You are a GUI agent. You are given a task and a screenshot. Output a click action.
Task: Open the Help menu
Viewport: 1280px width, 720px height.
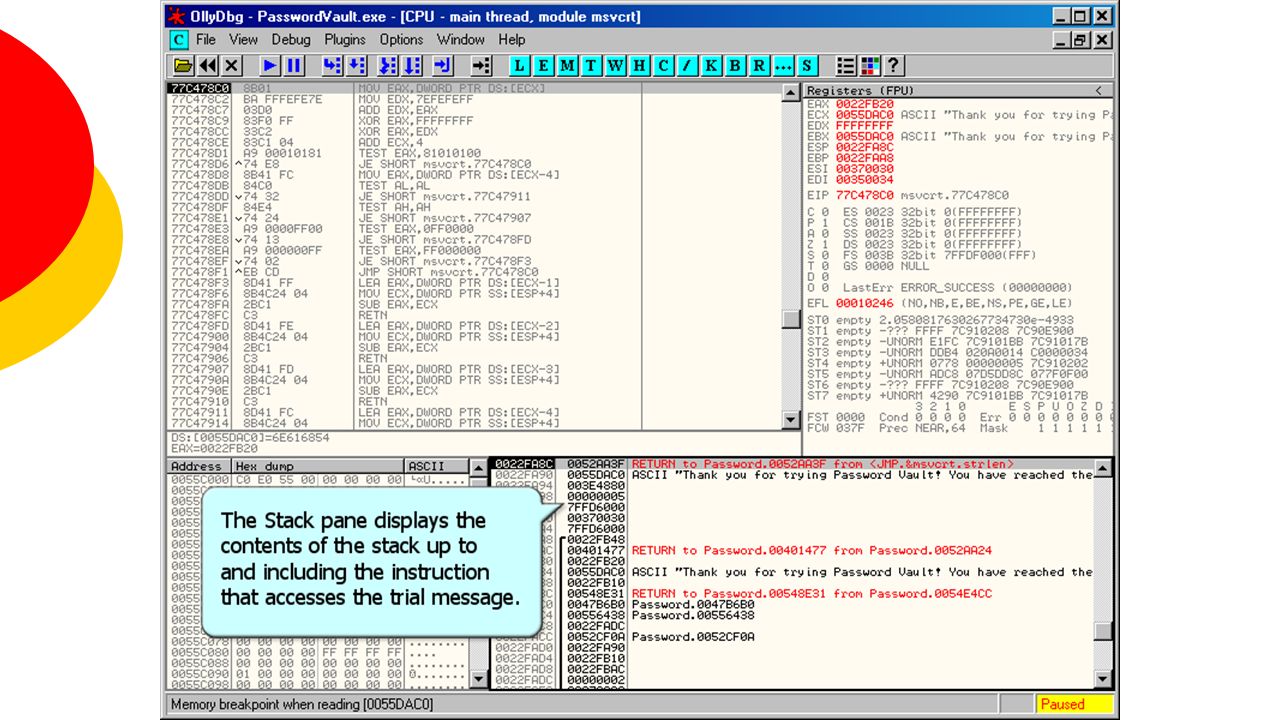pyautogui.click(x=512, y=40)
